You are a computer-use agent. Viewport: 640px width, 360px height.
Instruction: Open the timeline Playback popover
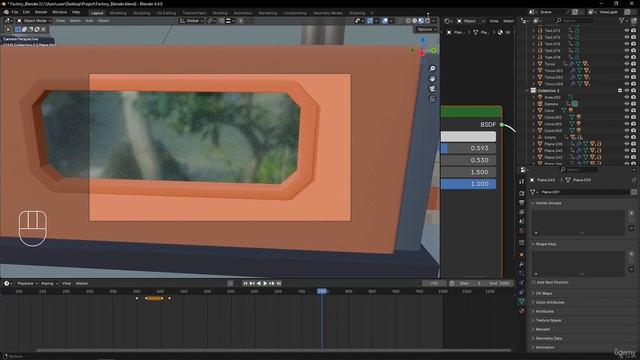(x=27, y=283)
